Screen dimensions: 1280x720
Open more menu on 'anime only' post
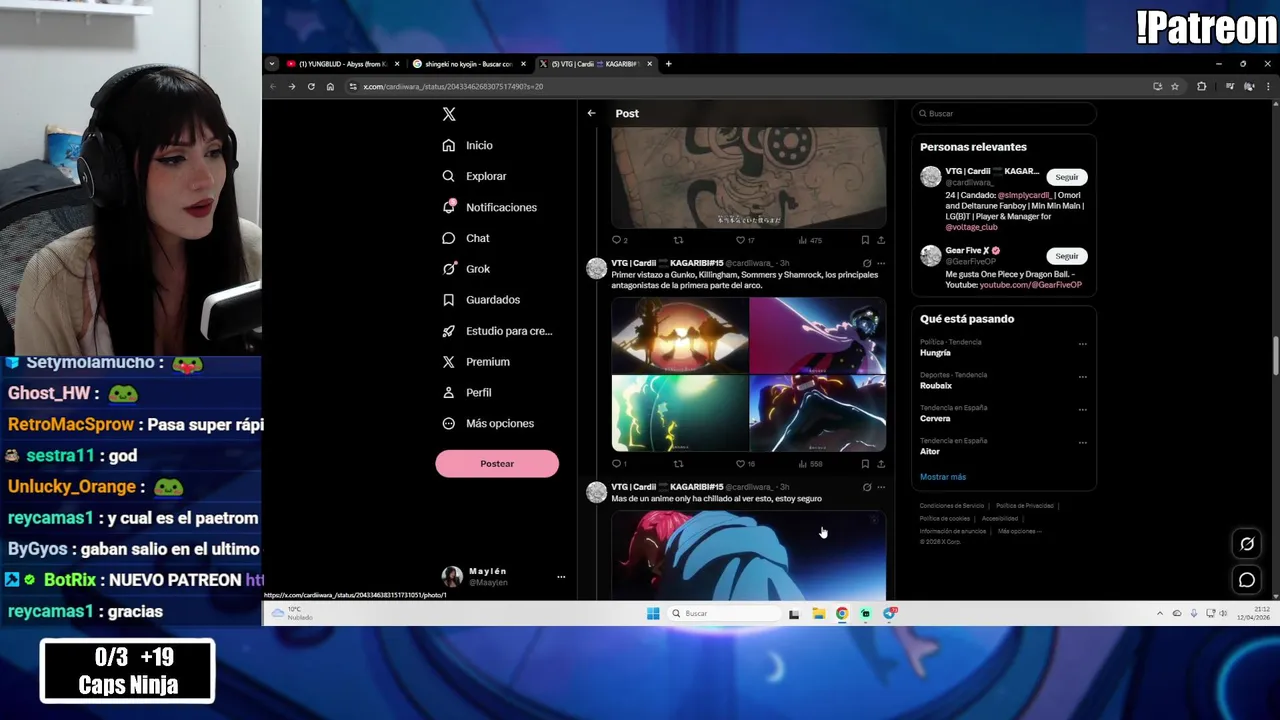[x=881, y=487]
